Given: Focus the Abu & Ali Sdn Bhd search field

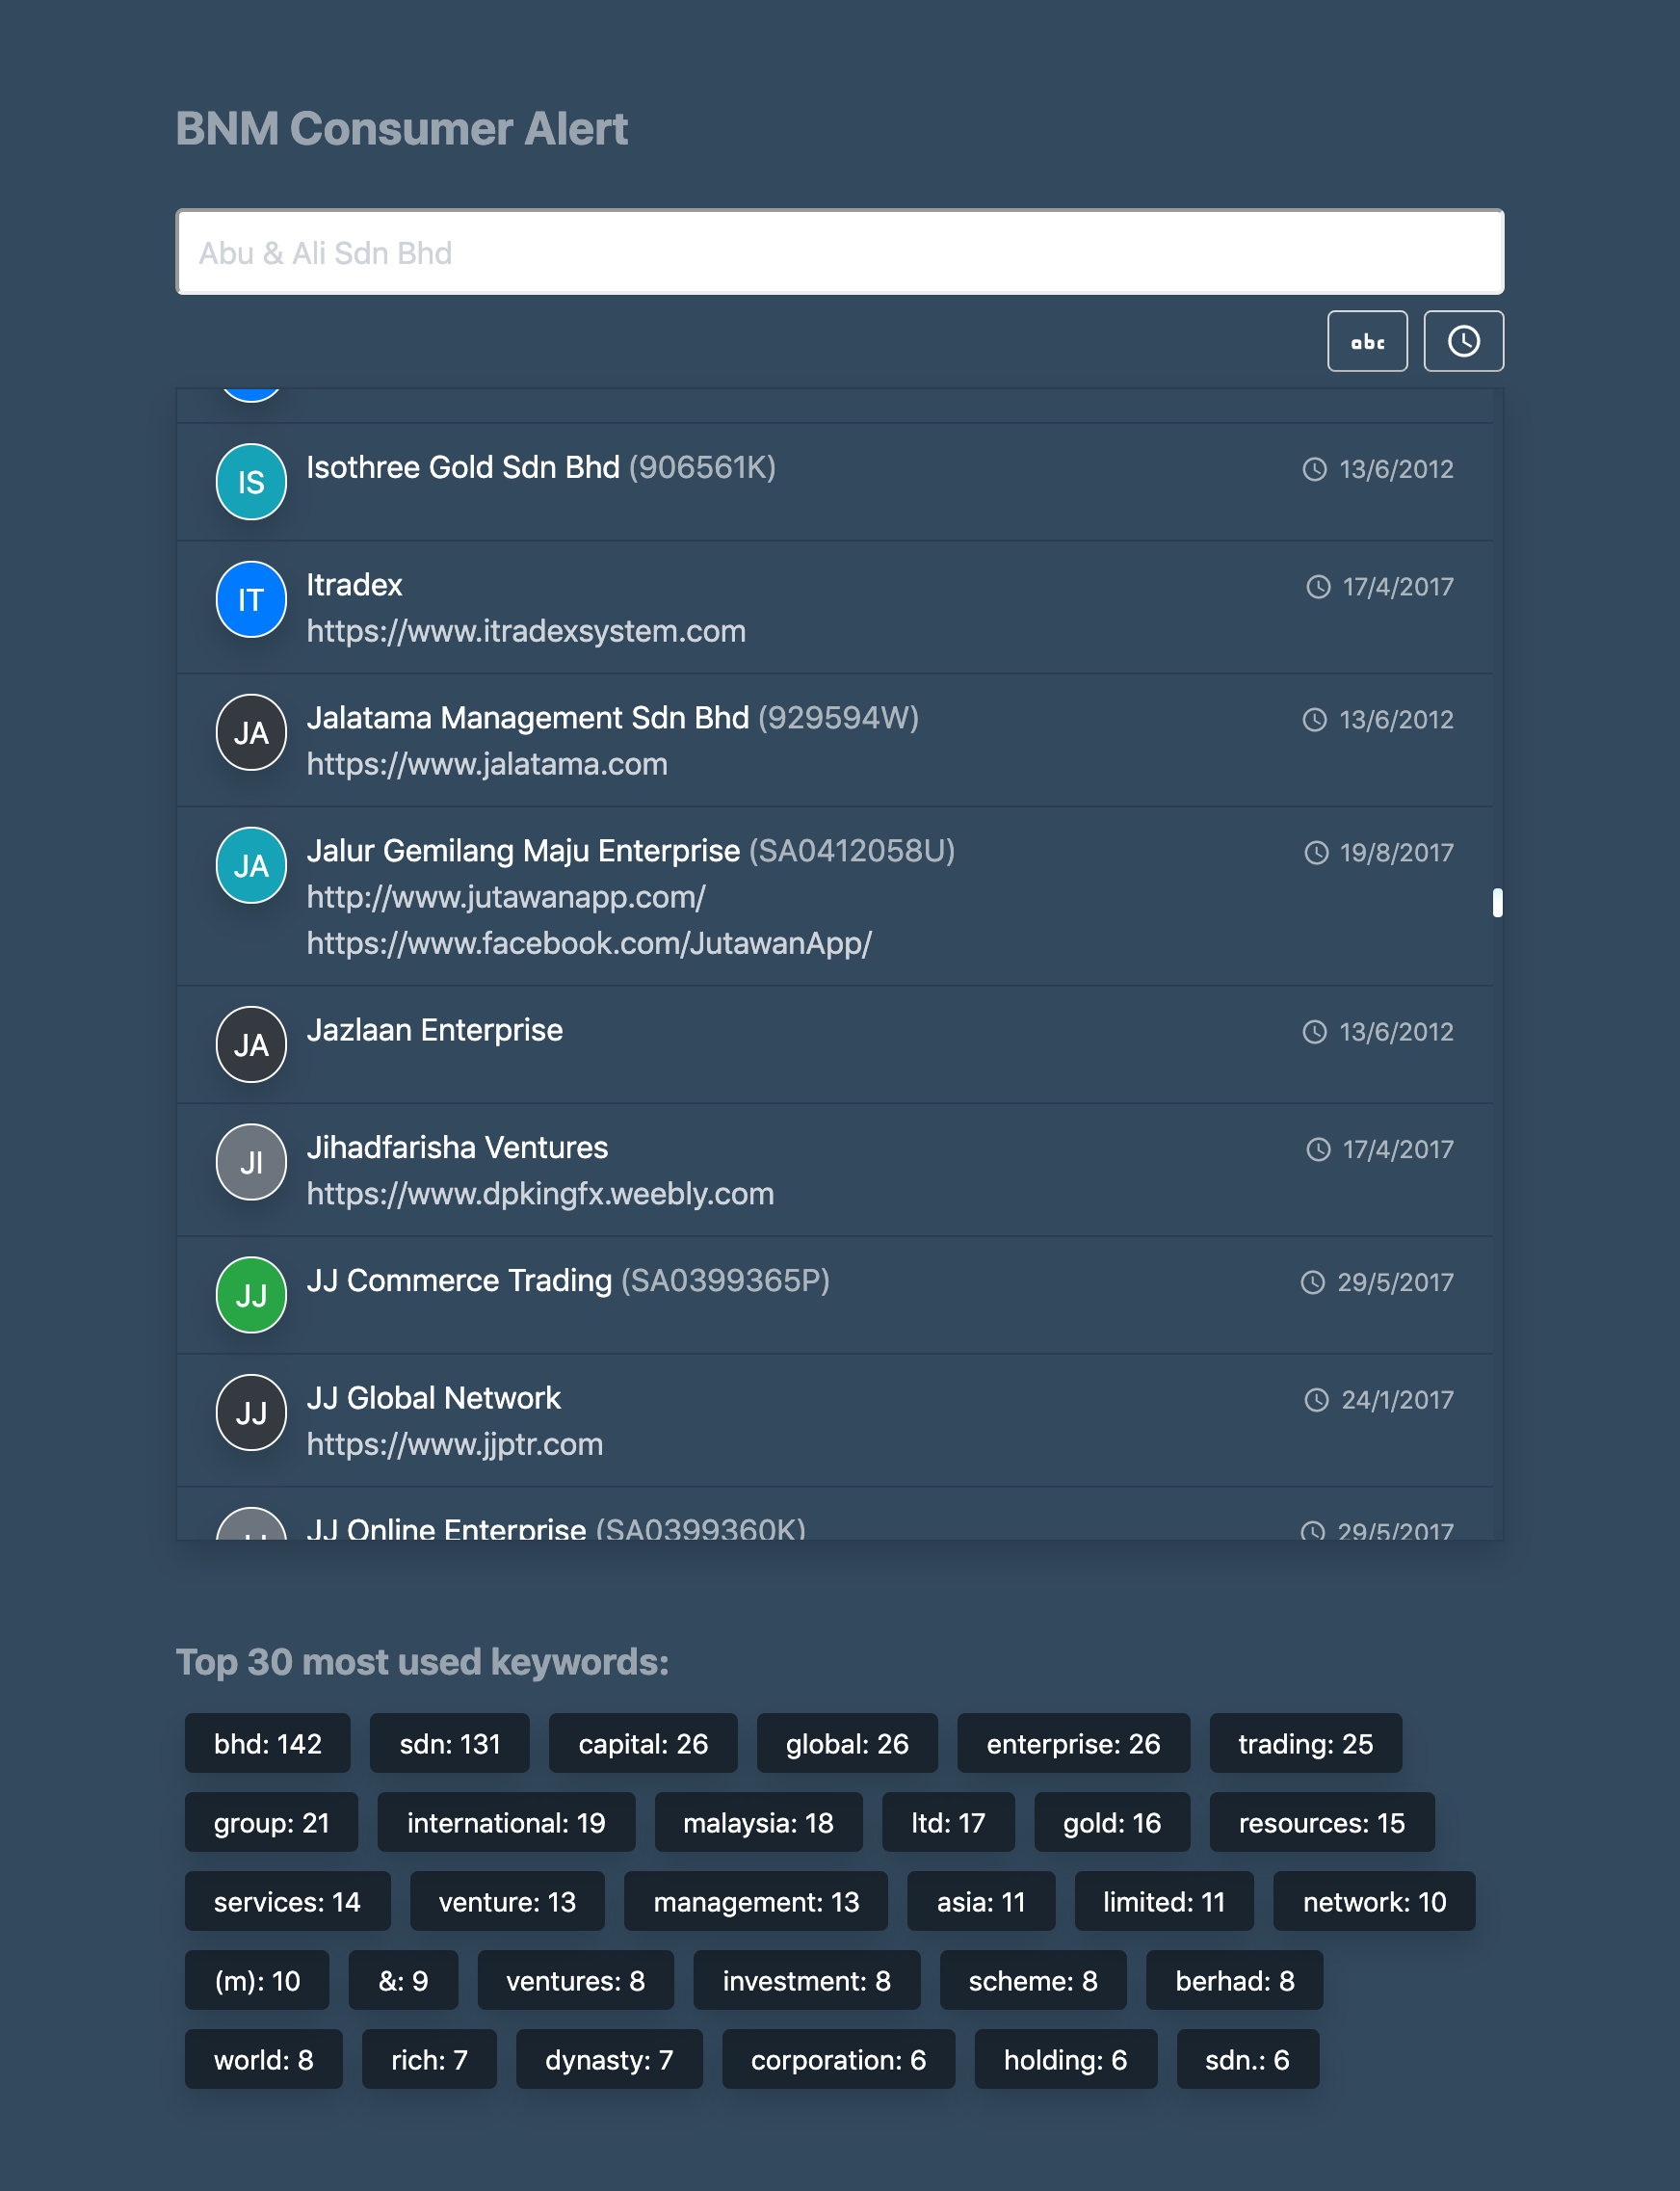Looking at the screenshot, I should click(840, 252).
